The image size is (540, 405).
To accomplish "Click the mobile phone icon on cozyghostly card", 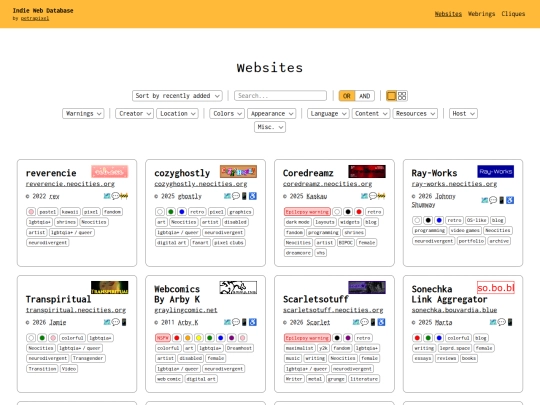I will (x=244, y=196).
